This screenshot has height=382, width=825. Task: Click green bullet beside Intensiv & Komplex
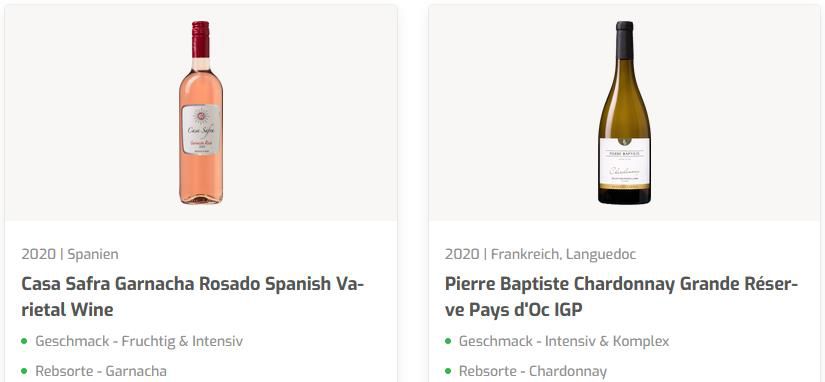448,341
